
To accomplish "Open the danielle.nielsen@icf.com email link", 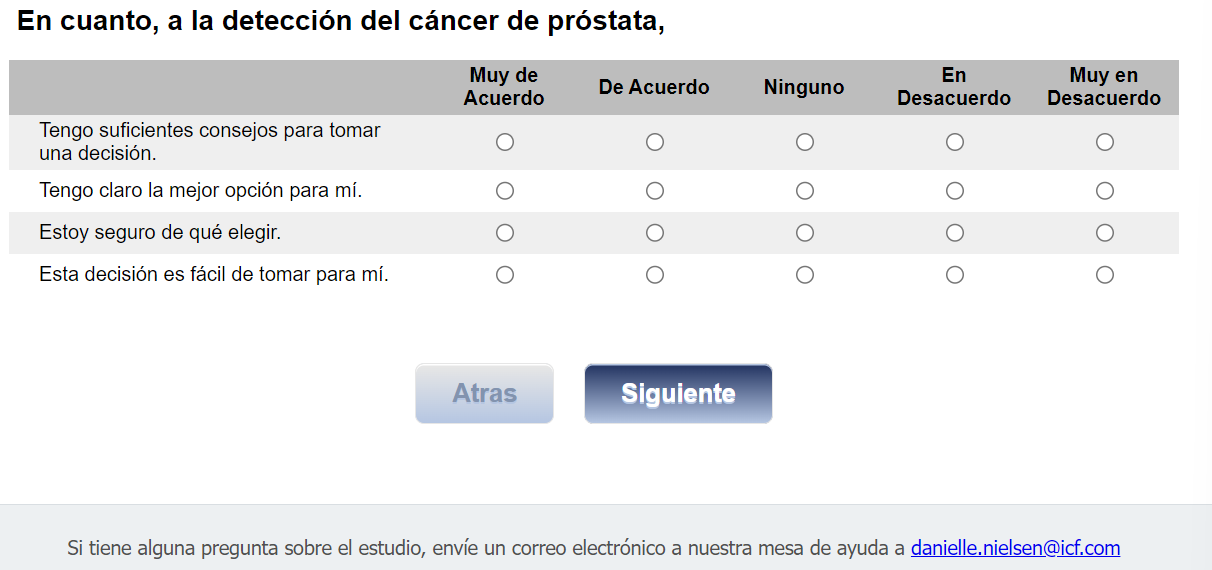I will [x=1015, y=548].
